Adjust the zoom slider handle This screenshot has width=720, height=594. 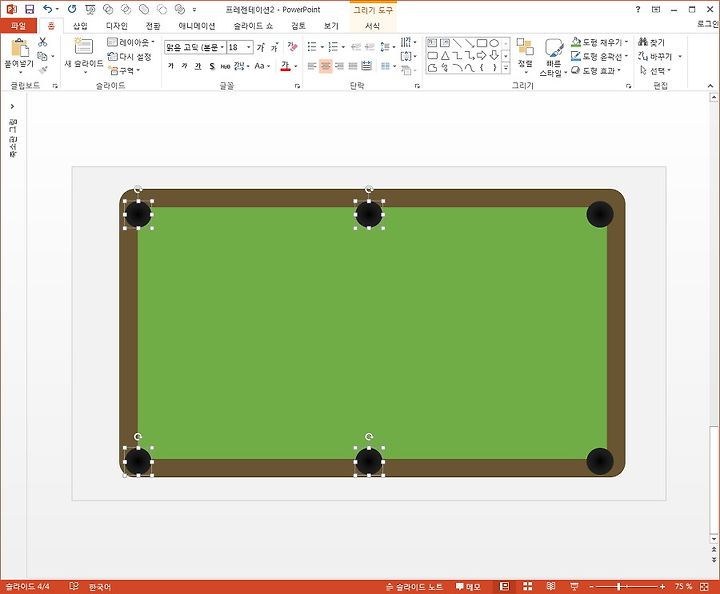tap(619, 586)
